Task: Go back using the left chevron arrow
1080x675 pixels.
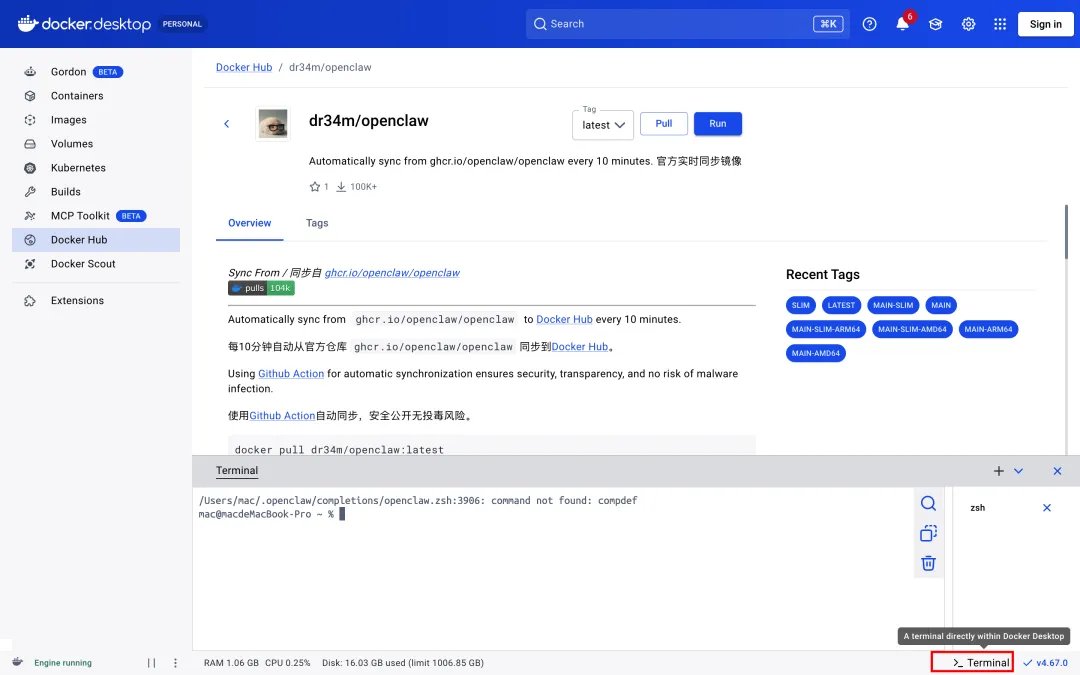Action: [x=227, y=124]
